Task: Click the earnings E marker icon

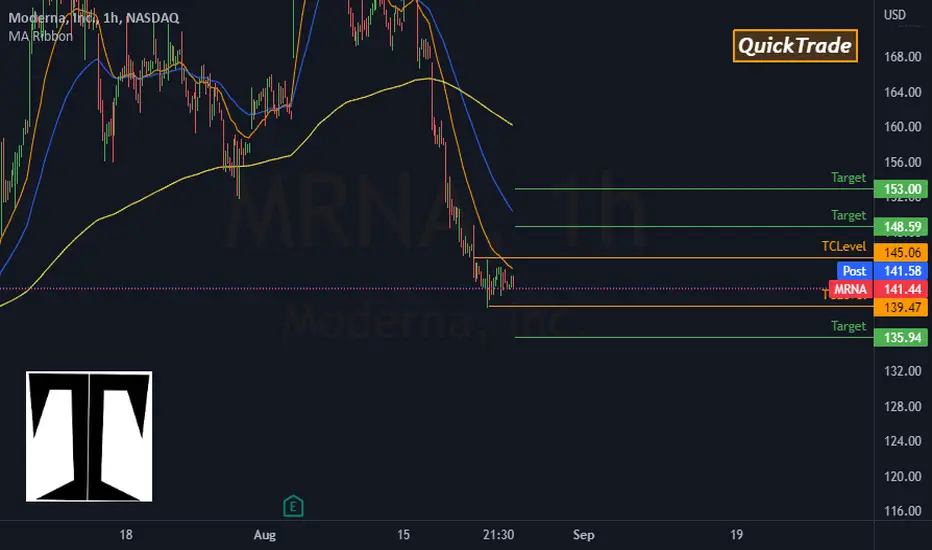Action: 293,506
